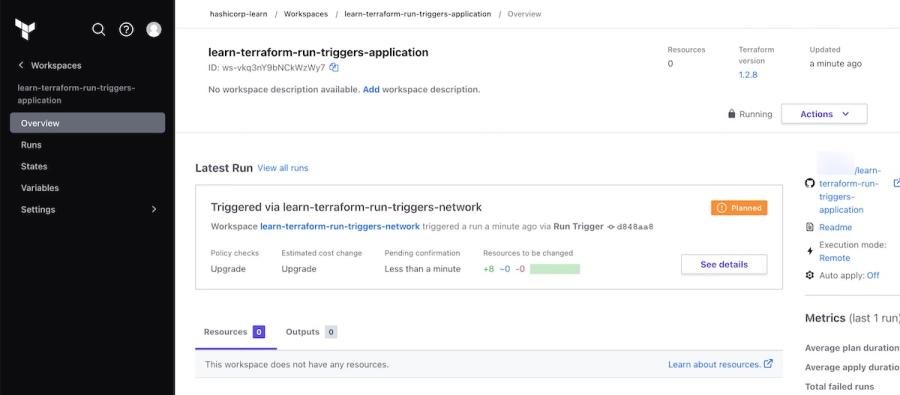Go back to Workspaces in sidebar

tap(56, 65)
